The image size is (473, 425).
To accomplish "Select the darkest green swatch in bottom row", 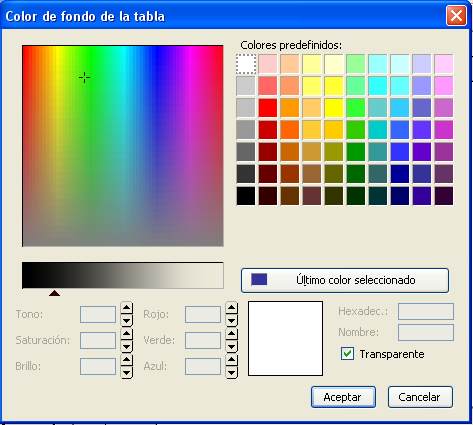I will point(356,196).
